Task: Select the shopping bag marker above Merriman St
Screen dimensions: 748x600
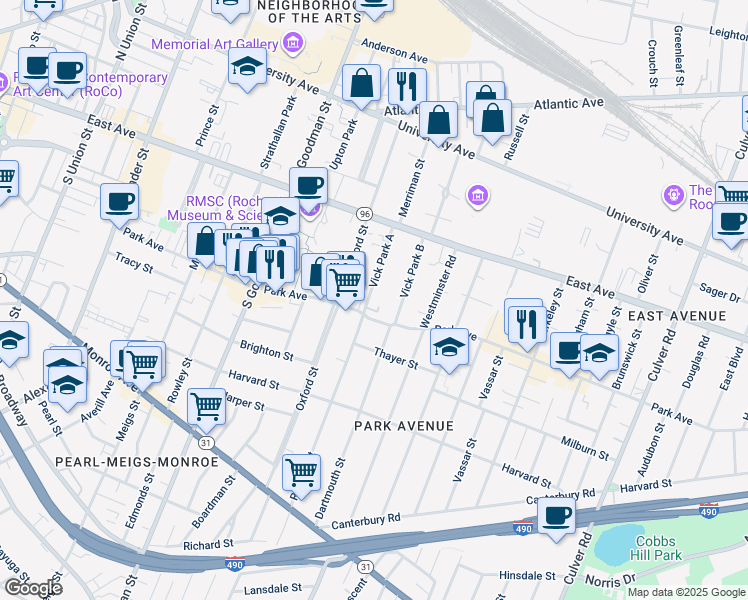Action: click(438, 123)
